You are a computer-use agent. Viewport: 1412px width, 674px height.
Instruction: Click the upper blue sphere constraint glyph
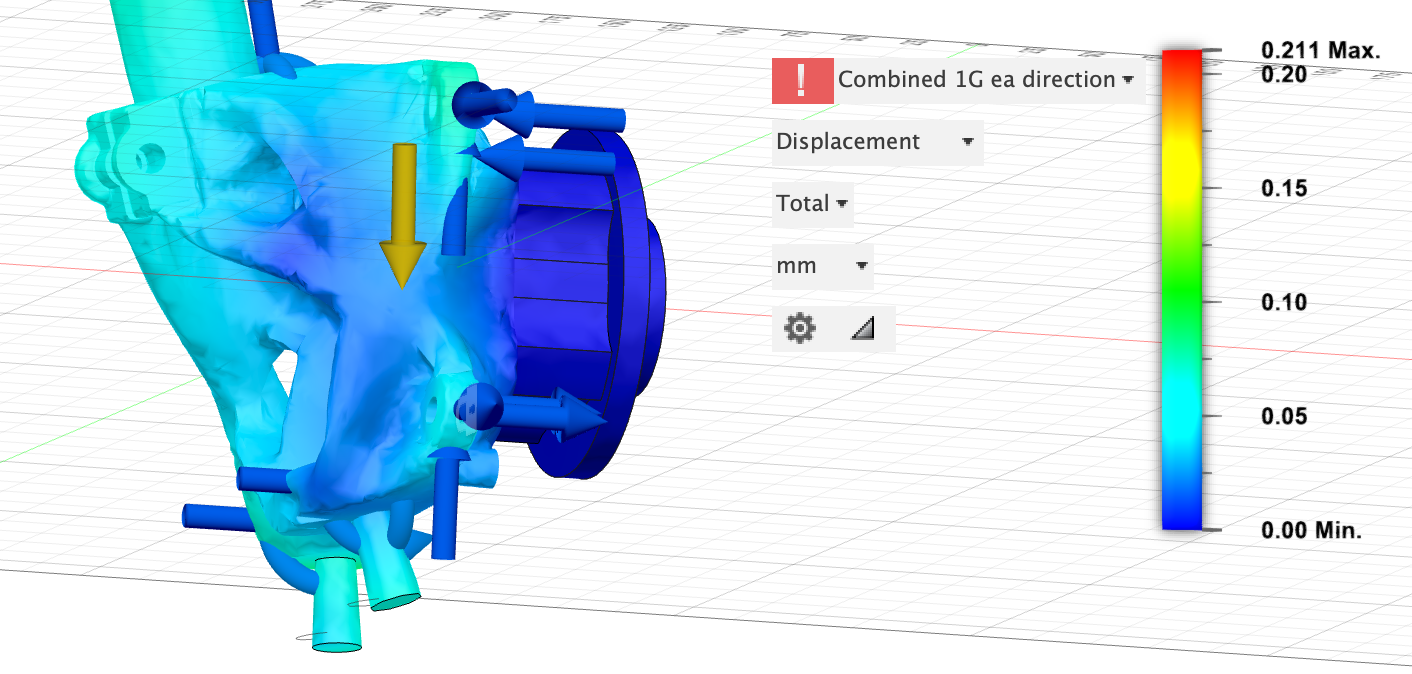point(473,102)
